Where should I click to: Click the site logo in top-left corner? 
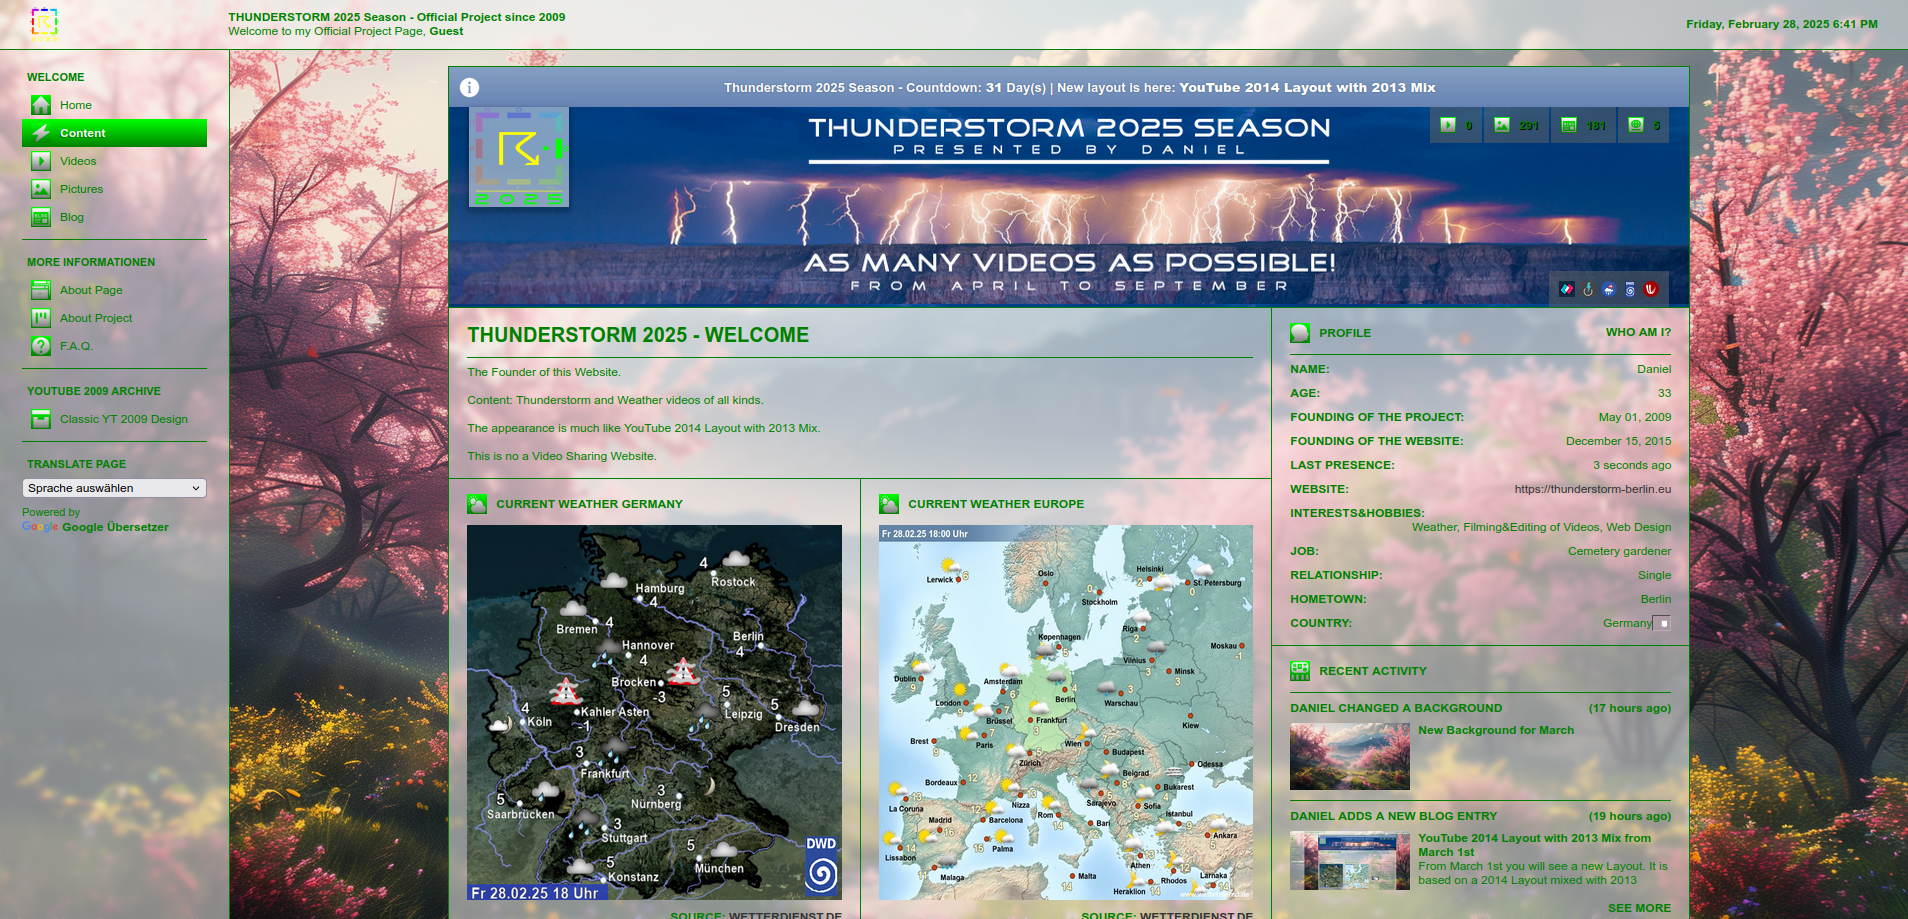pos(44,24)
